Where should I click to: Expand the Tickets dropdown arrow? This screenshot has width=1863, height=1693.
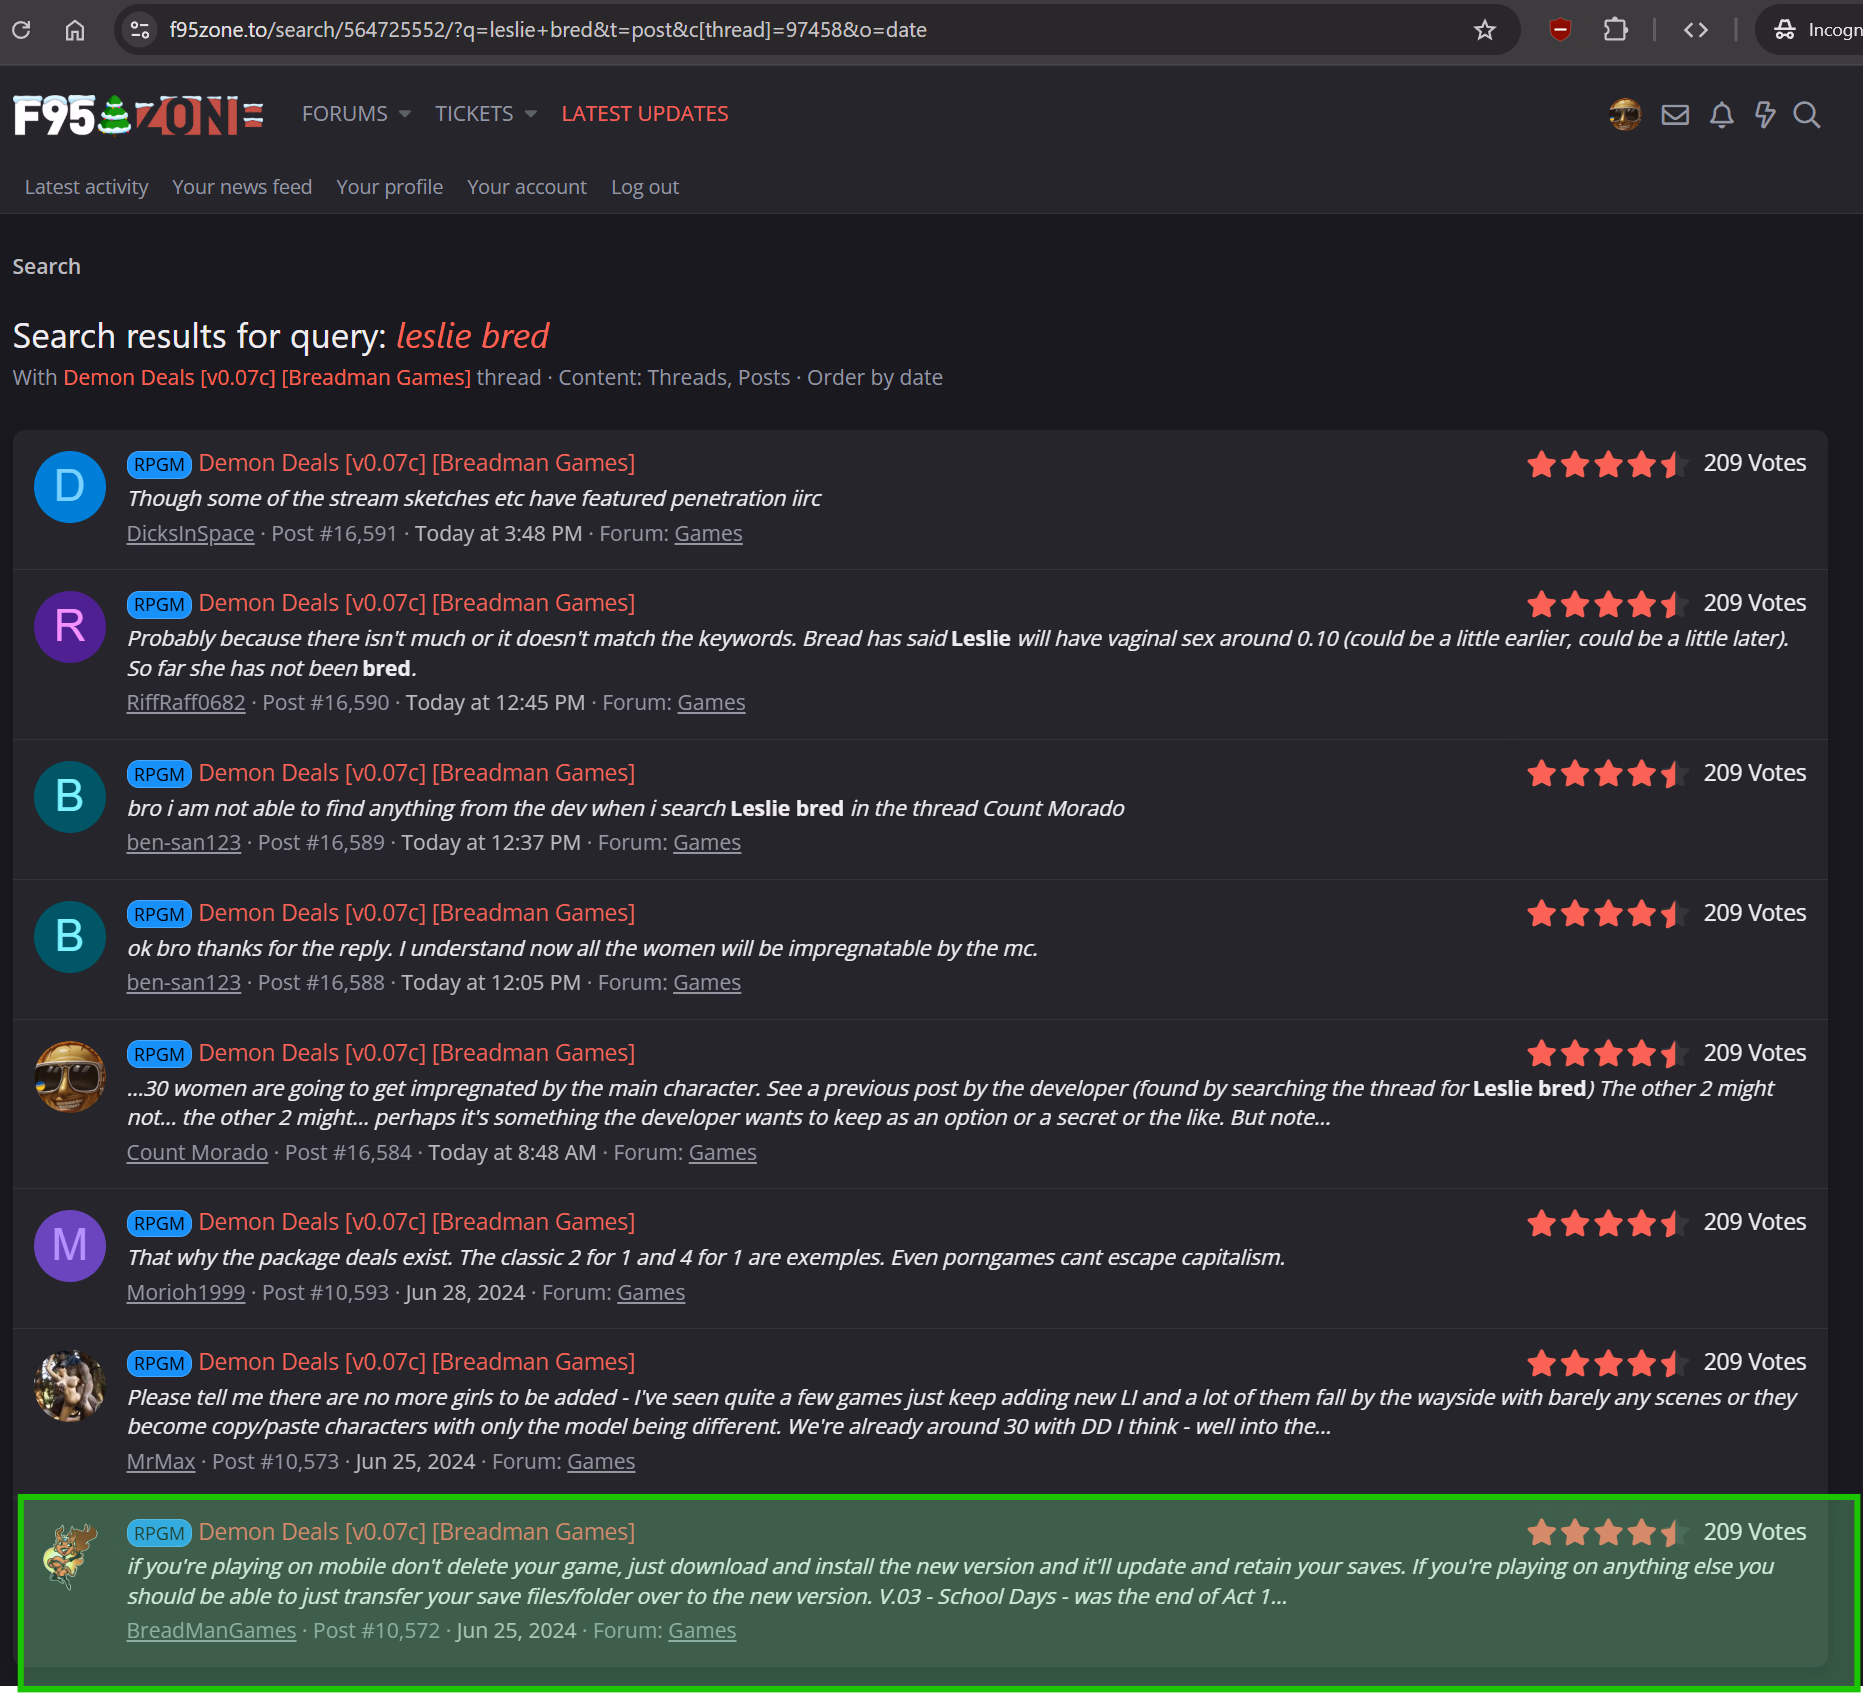pos(531,114)
